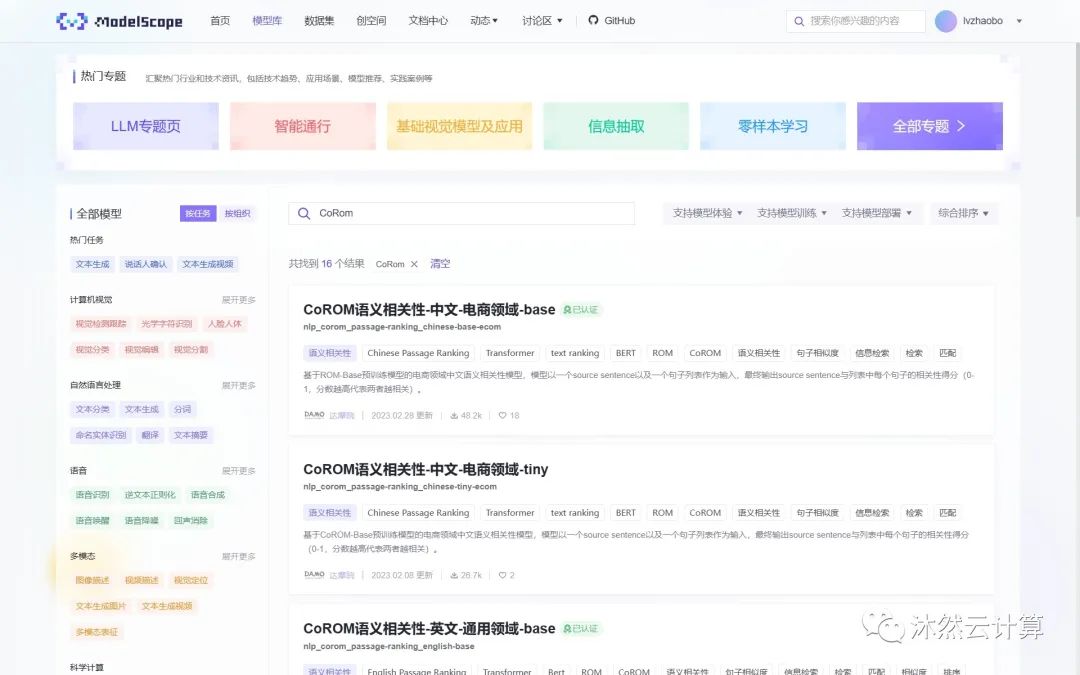Select 命名实体识别 task tag
The height and width of the screenshot is (675, 1080).
(x=101, y=435)
